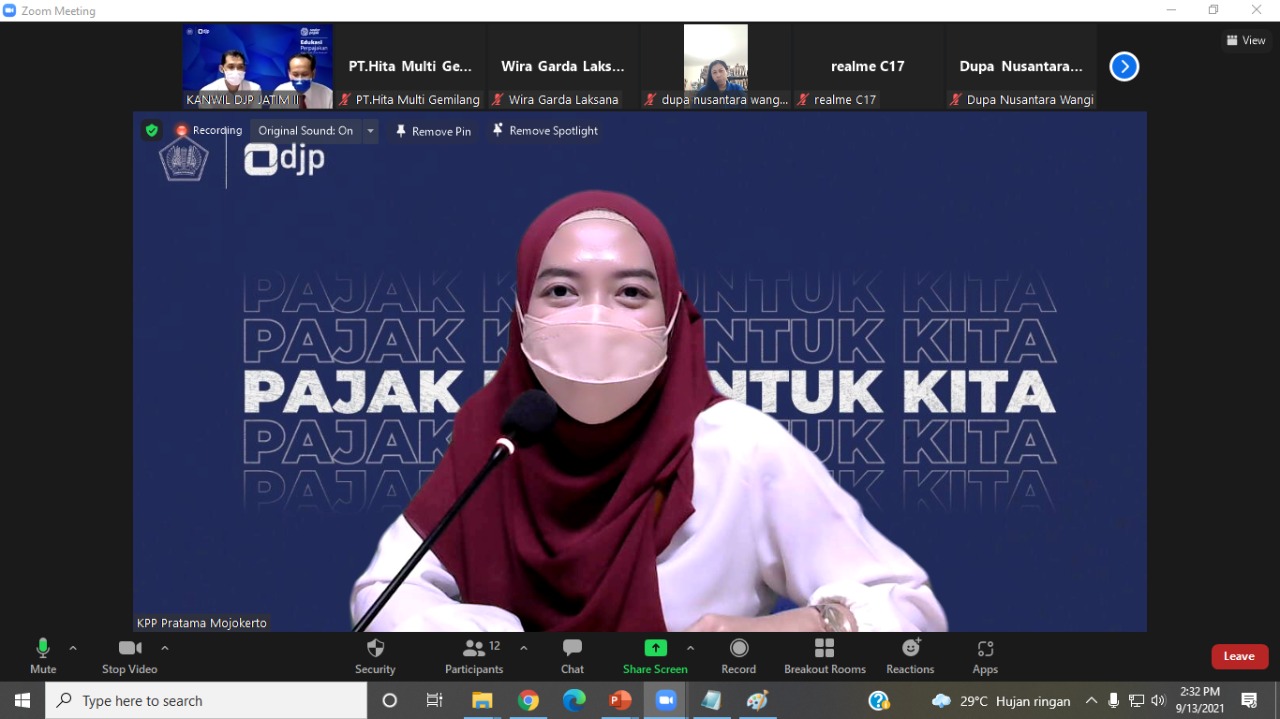Screen dimensions: 1280x719
Task: Expand audio options arrow beside Mute
Action: click(x=73, y=648)
